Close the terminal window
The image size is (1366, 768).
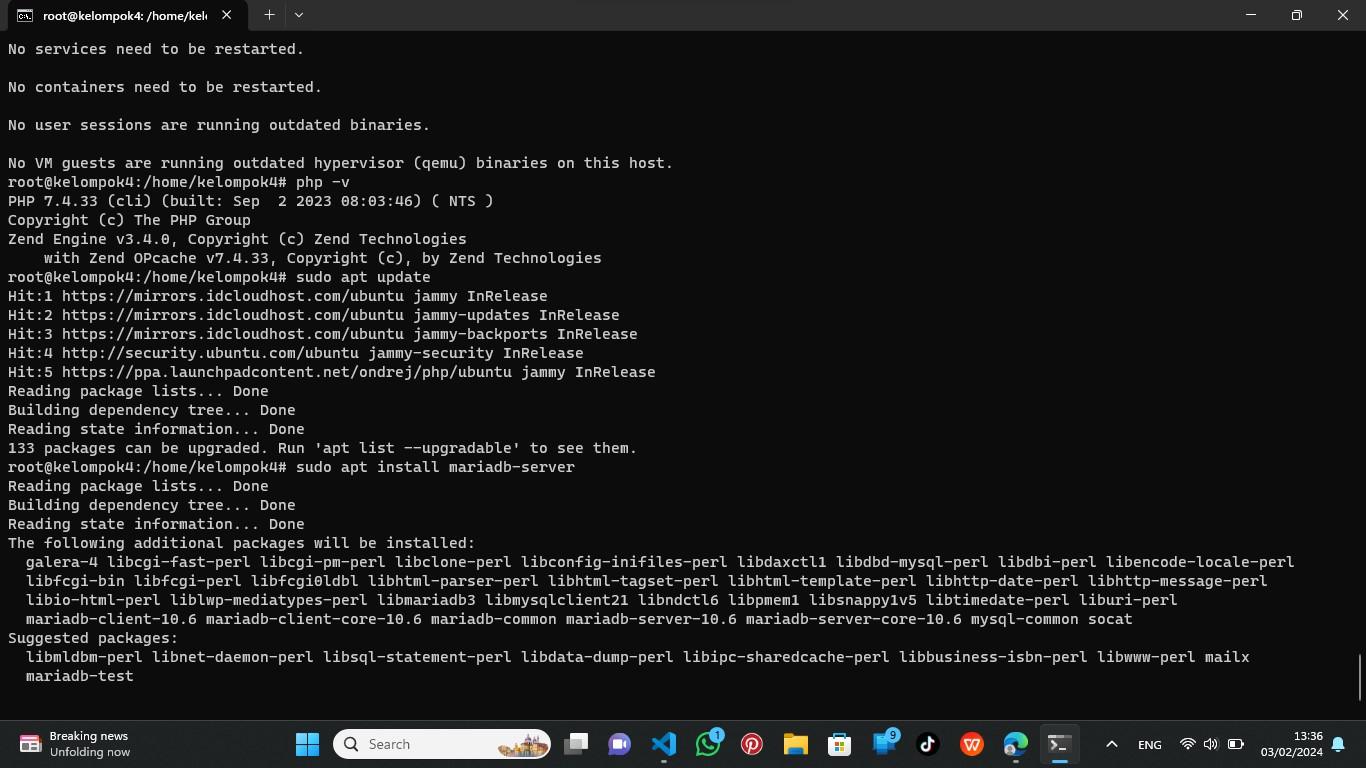click(x=1343, y=15)
